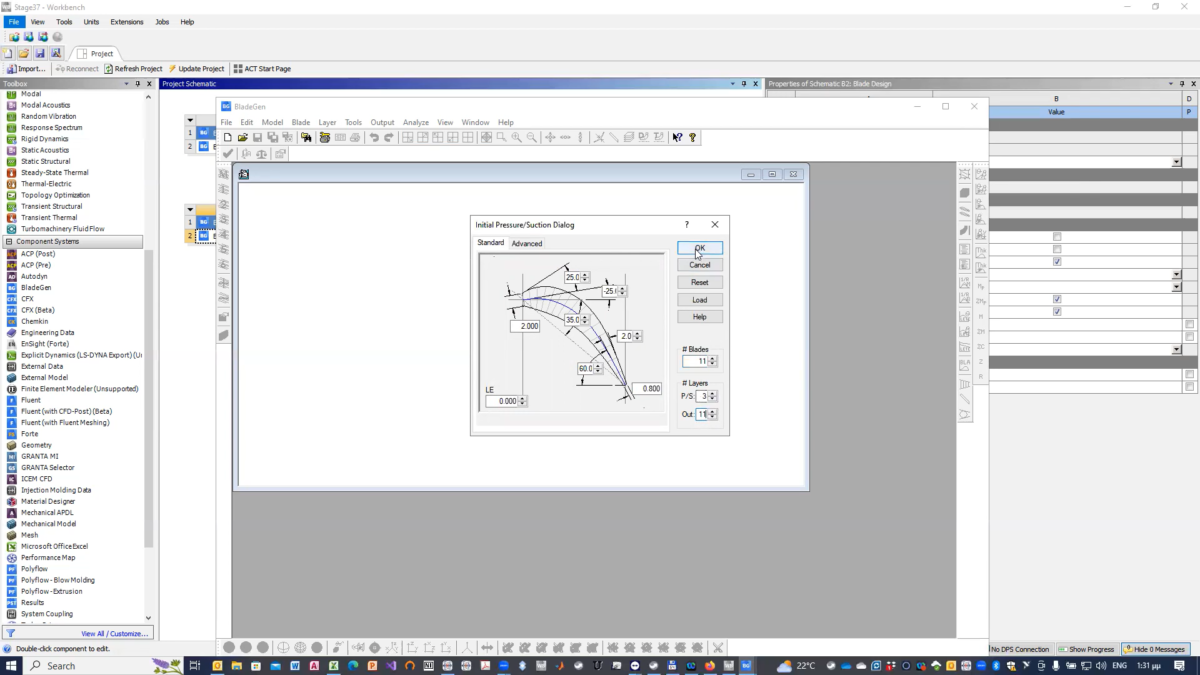The width and height of the screenshot is (1200, 675).
Task: Step the 25.0 angle spinner arrows
Action: (586, 277)
